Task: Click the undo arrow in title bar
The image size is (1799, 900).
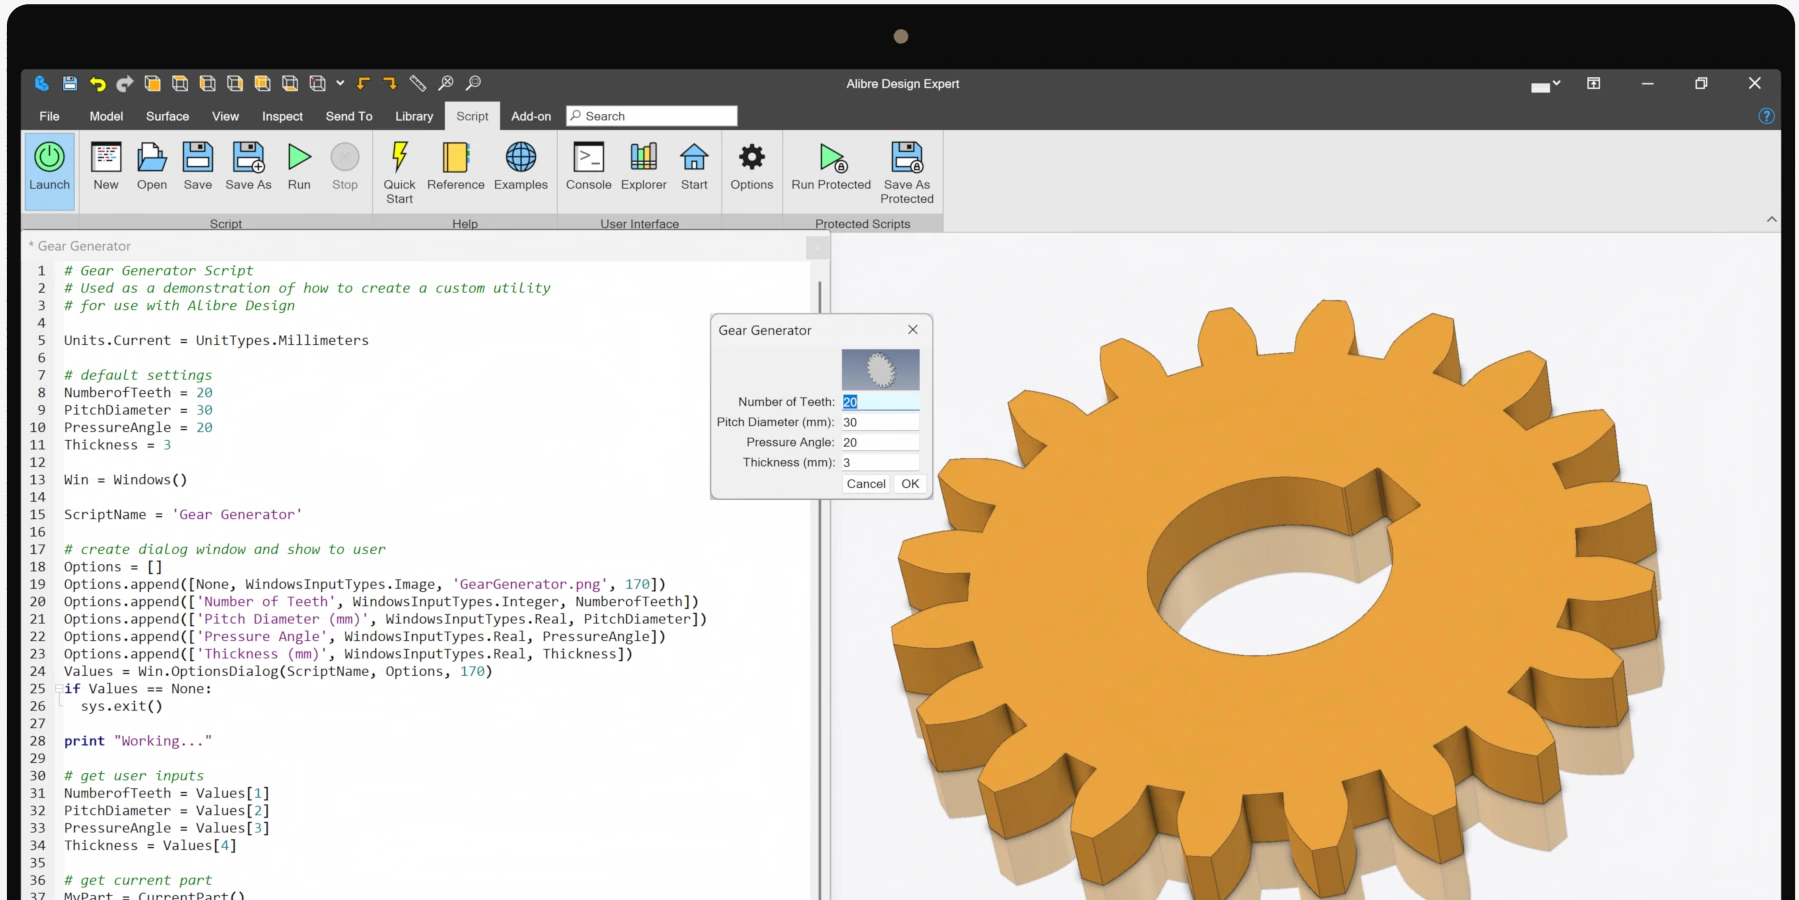Action: [97, 83]
